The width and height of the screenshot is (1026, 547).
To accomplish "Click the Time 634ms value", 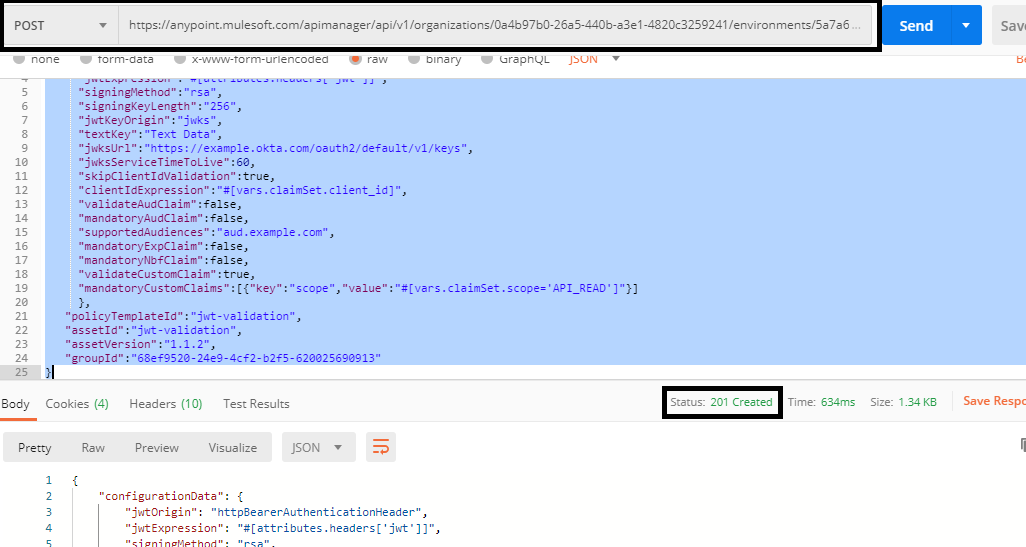I will point(838,402).
